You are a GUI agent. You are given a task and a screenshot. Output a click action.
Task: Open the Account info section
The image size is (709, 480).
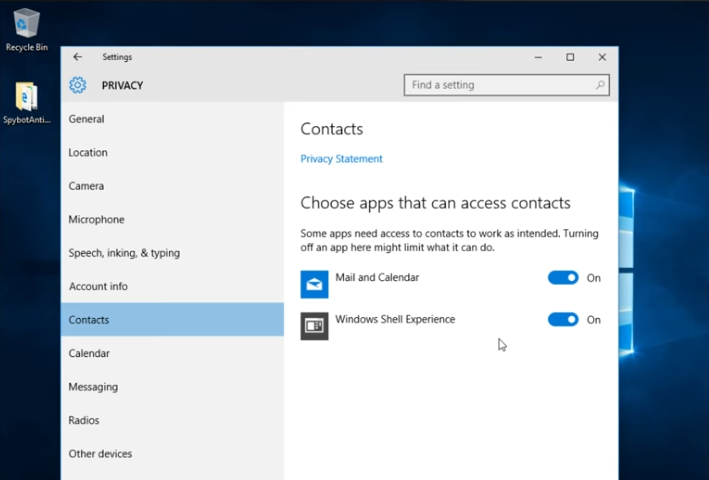(172, 286)
